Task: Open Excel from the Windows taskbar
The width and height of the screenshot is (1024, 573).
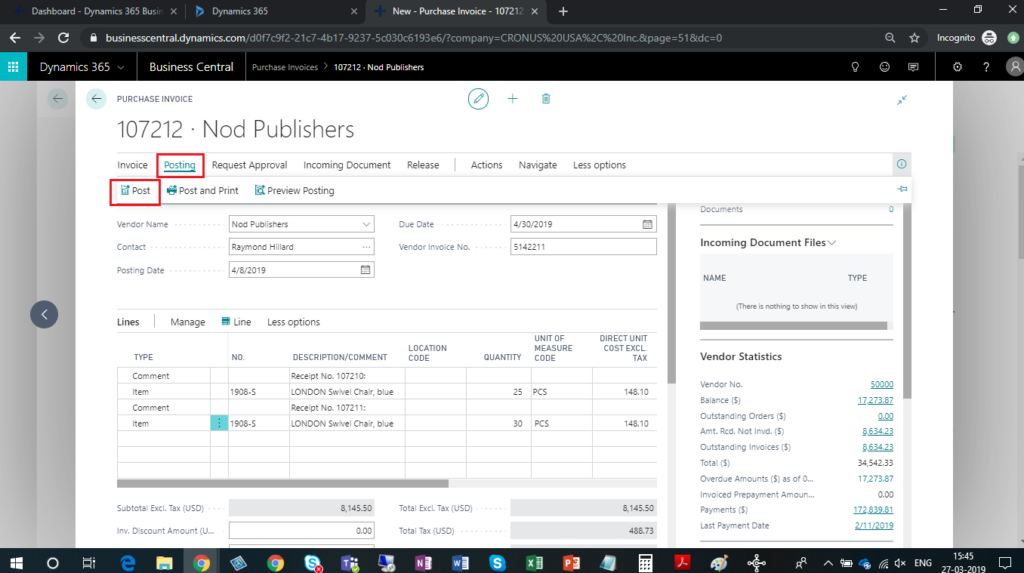Action: pyautogui.click(x=533, y=562)
